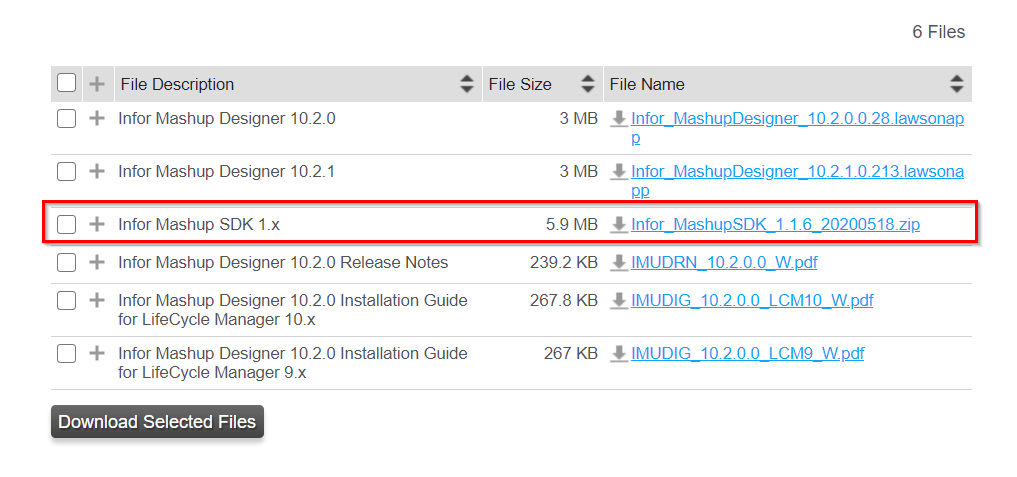Screen dimensions: 1017x477
Task: Click the 267.8 KB file size cell
Action: tap(564, 300)
